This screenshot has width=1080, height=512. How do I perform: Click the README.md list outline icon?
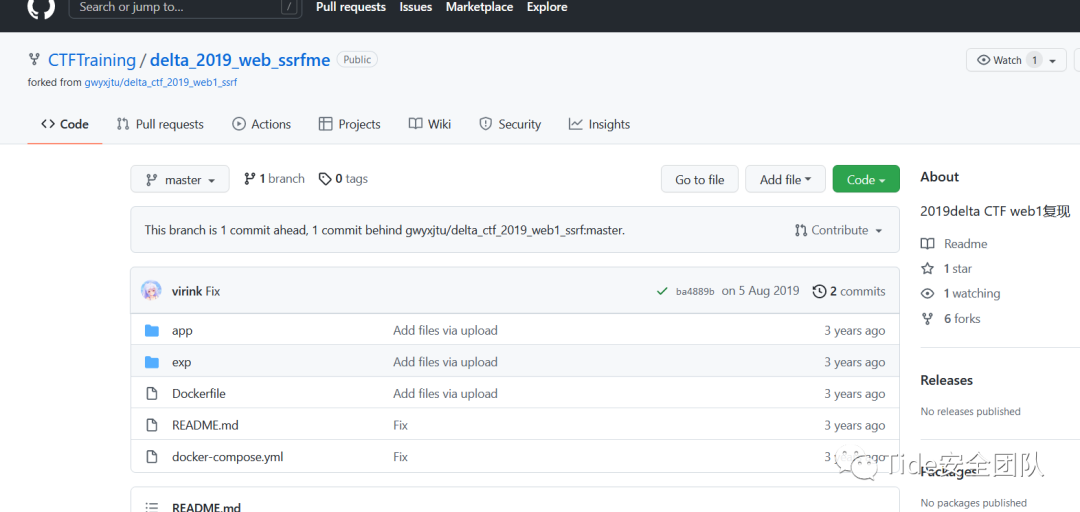[x=152, y=508]
